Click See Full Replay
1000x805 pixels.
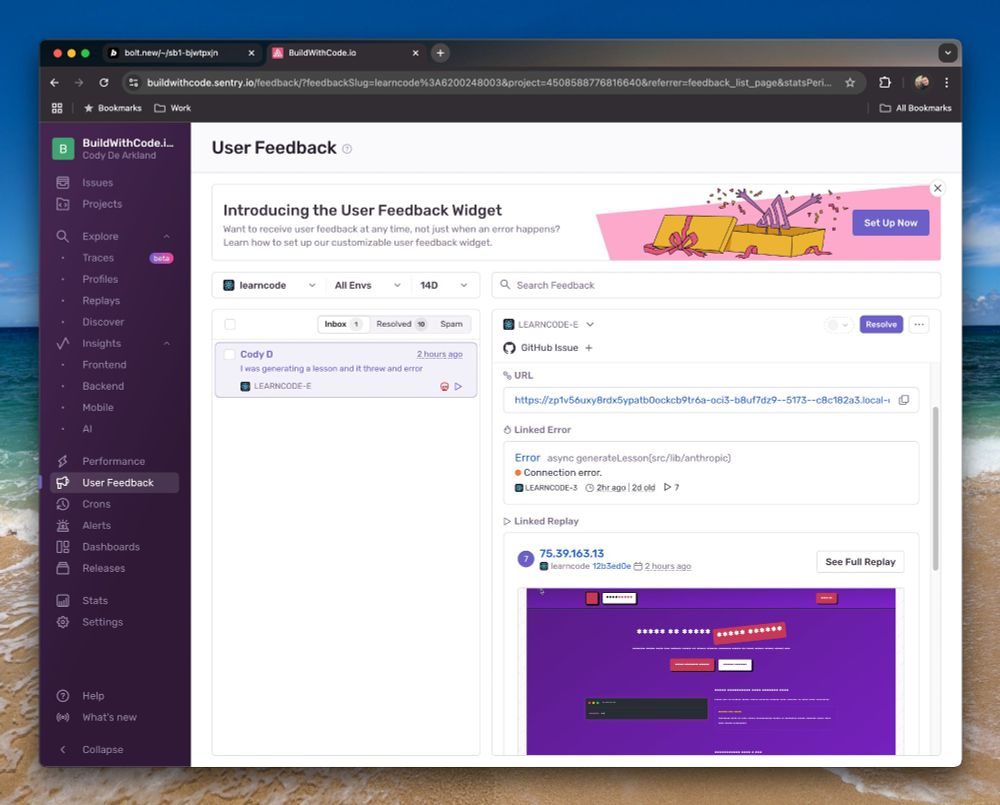(x=860, y=562)
